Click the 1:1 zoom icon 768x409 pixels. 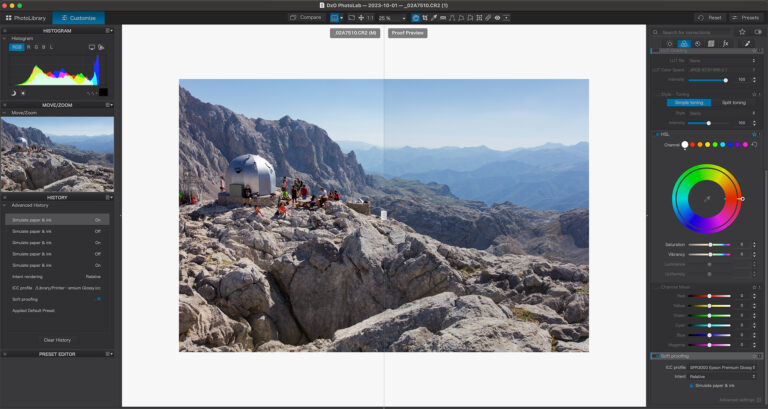[369, 18]
